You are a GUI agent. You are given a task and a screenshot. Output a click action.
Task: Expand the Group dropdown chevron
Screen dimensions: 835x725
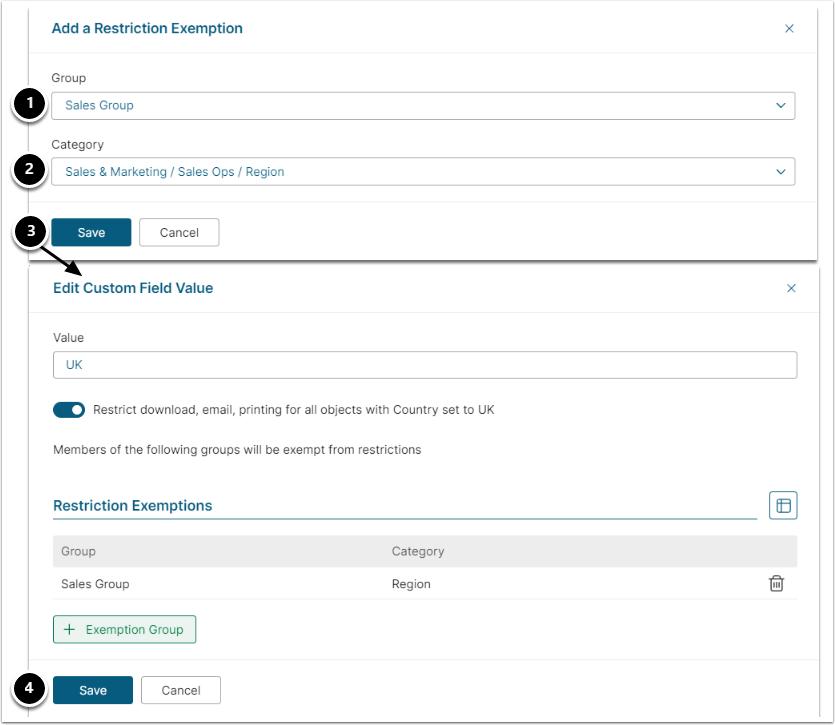(x=782, y=105)
